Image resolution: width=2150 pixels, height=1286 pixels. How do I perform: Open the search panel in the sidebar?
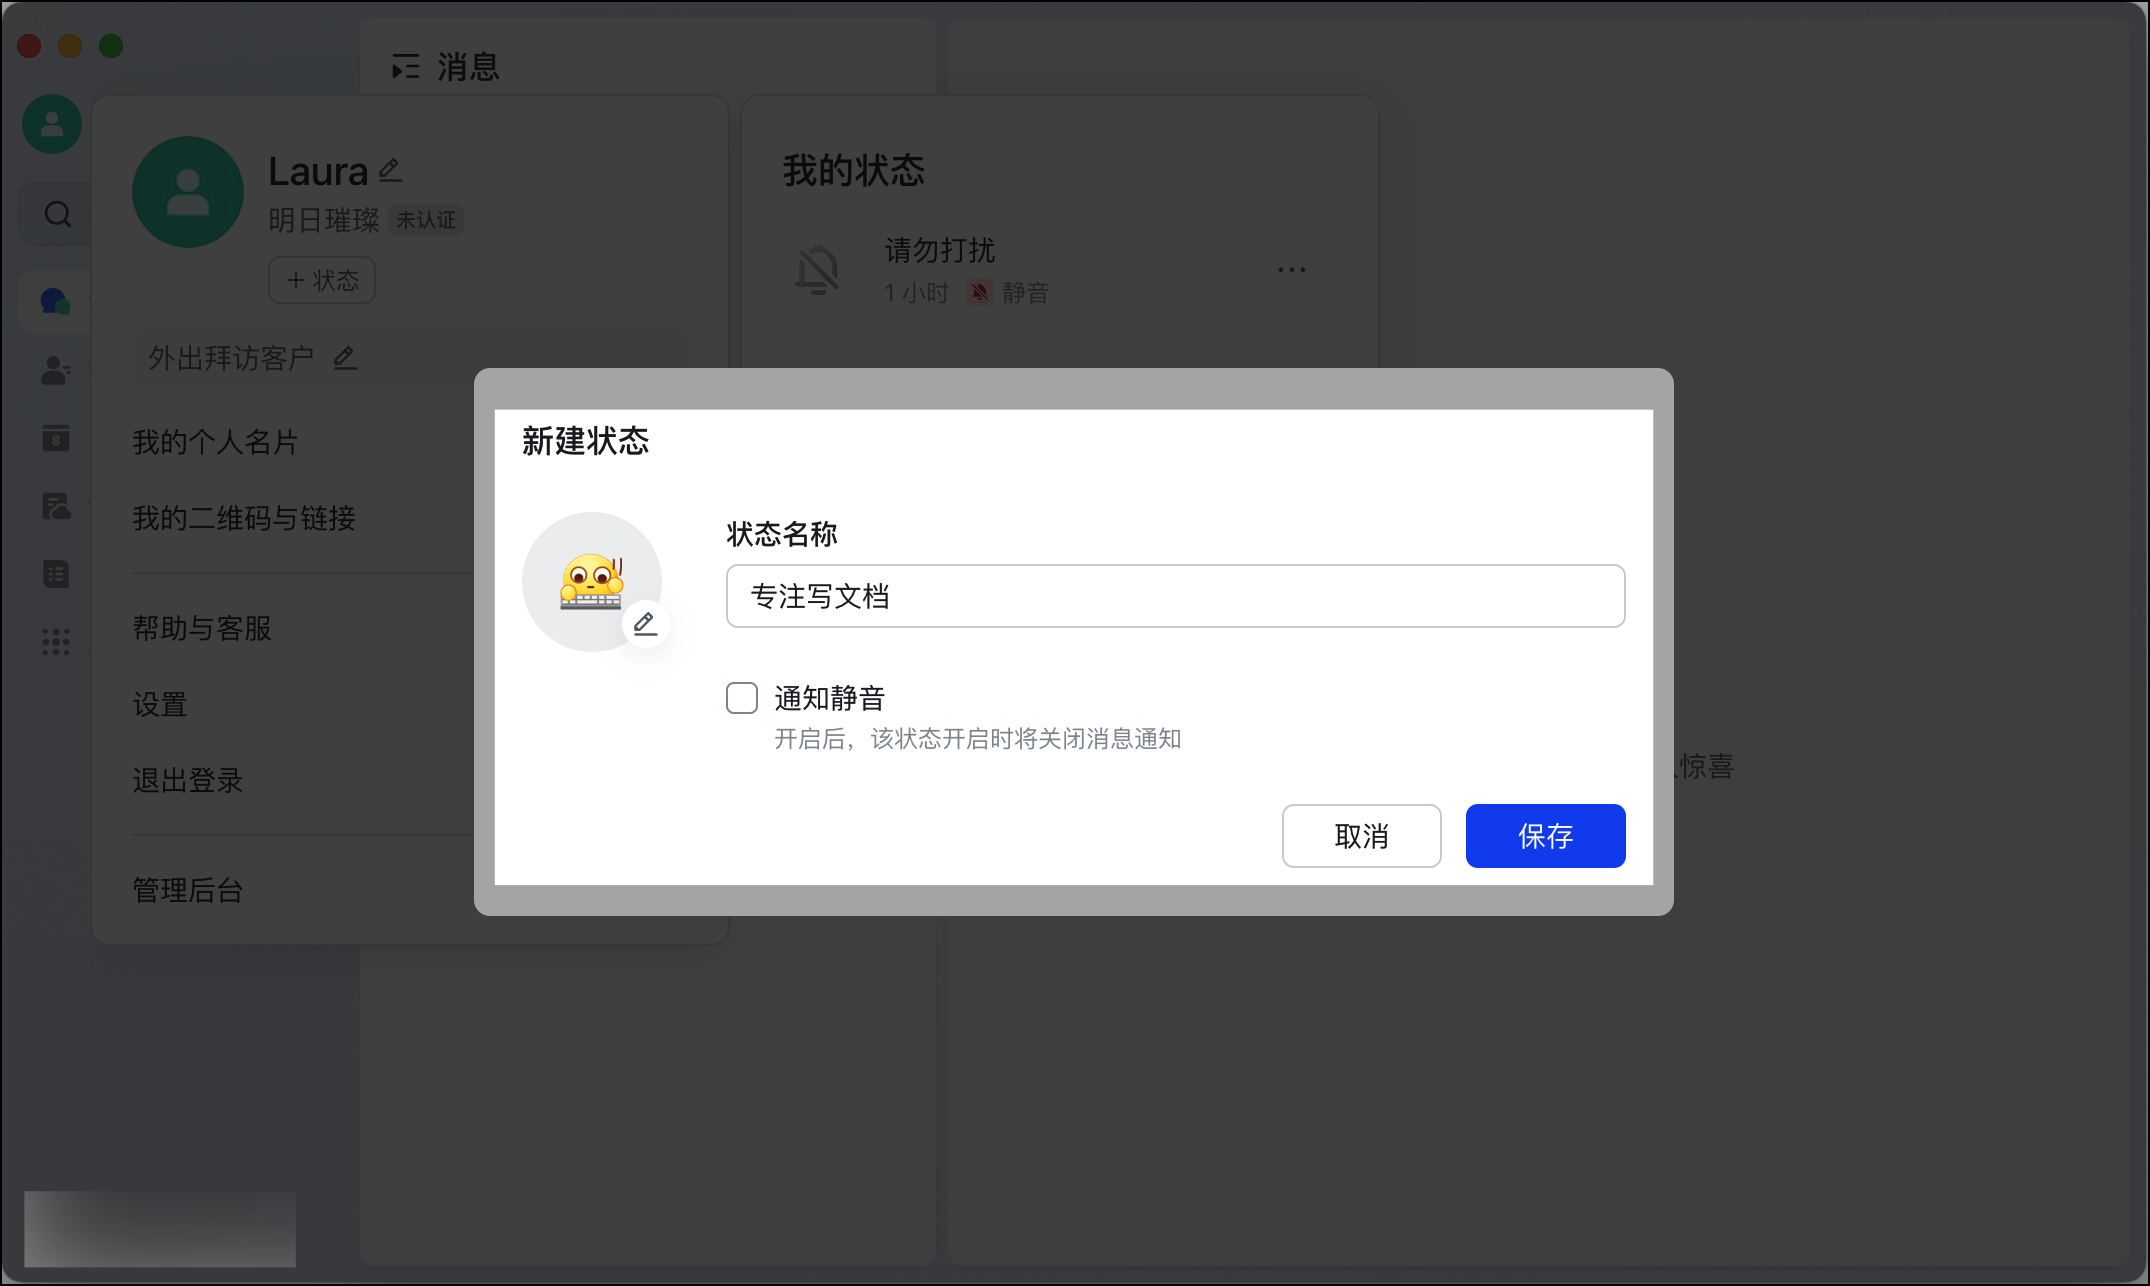coord(56,214)
